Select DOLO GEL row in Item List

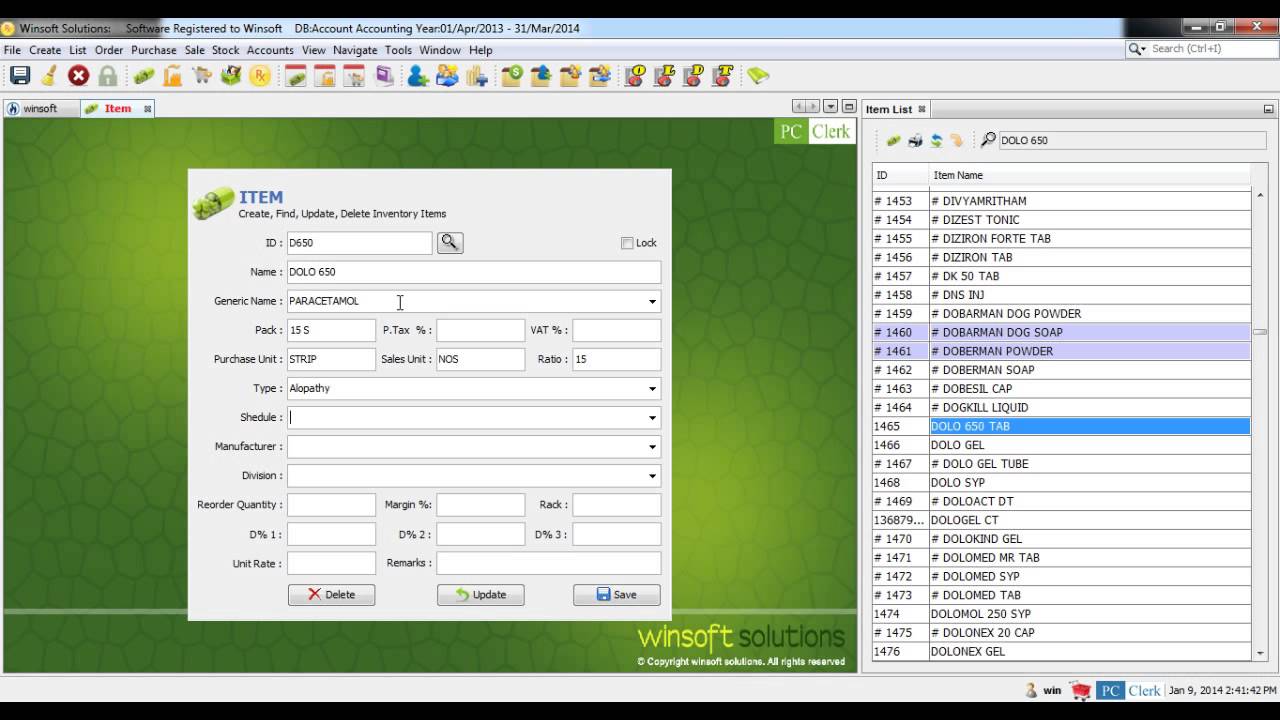pyautogui.click(x=1061, y=445)
